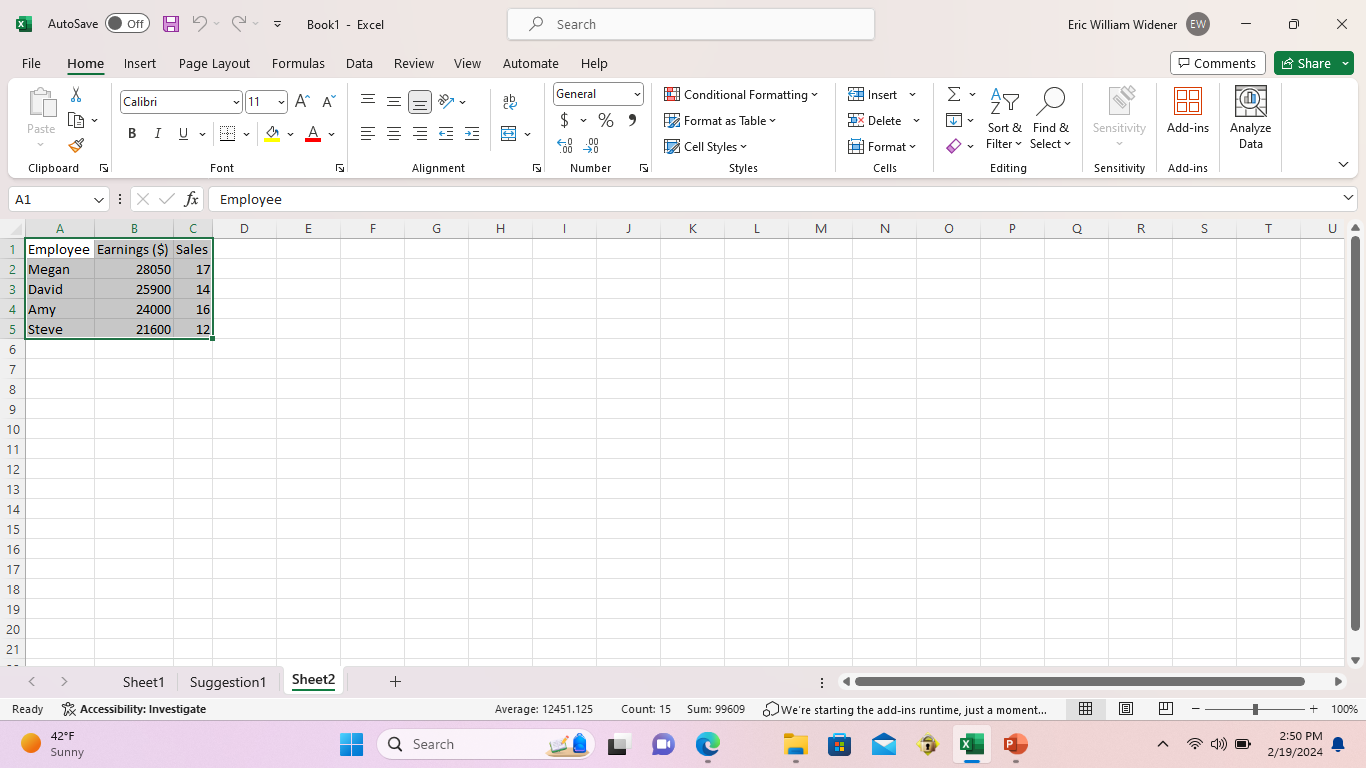
Task: Toggle the AutoSave switch
Action: point(127,24)
